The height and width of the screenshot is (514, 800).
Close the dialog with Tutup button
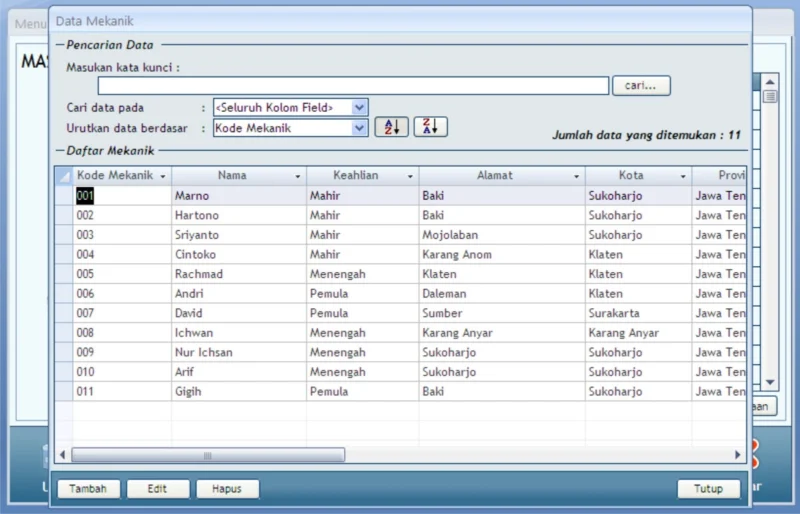[709, 488]
